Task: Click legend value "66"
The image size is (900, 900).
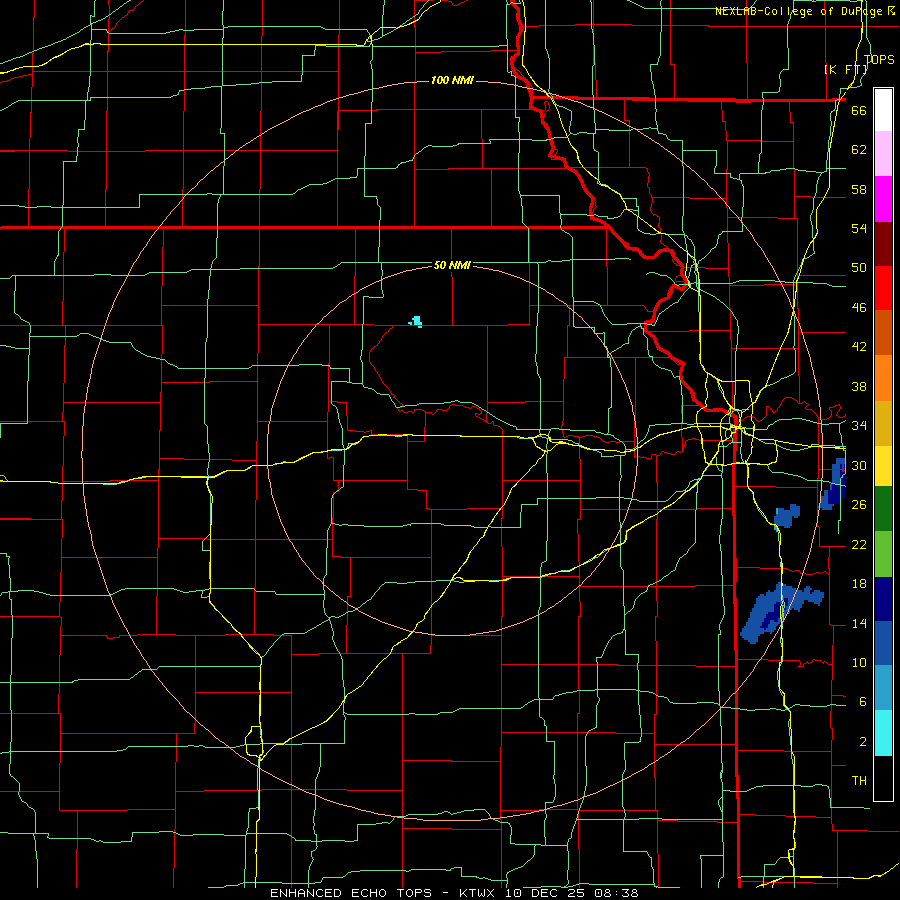Action: (859, 110)
